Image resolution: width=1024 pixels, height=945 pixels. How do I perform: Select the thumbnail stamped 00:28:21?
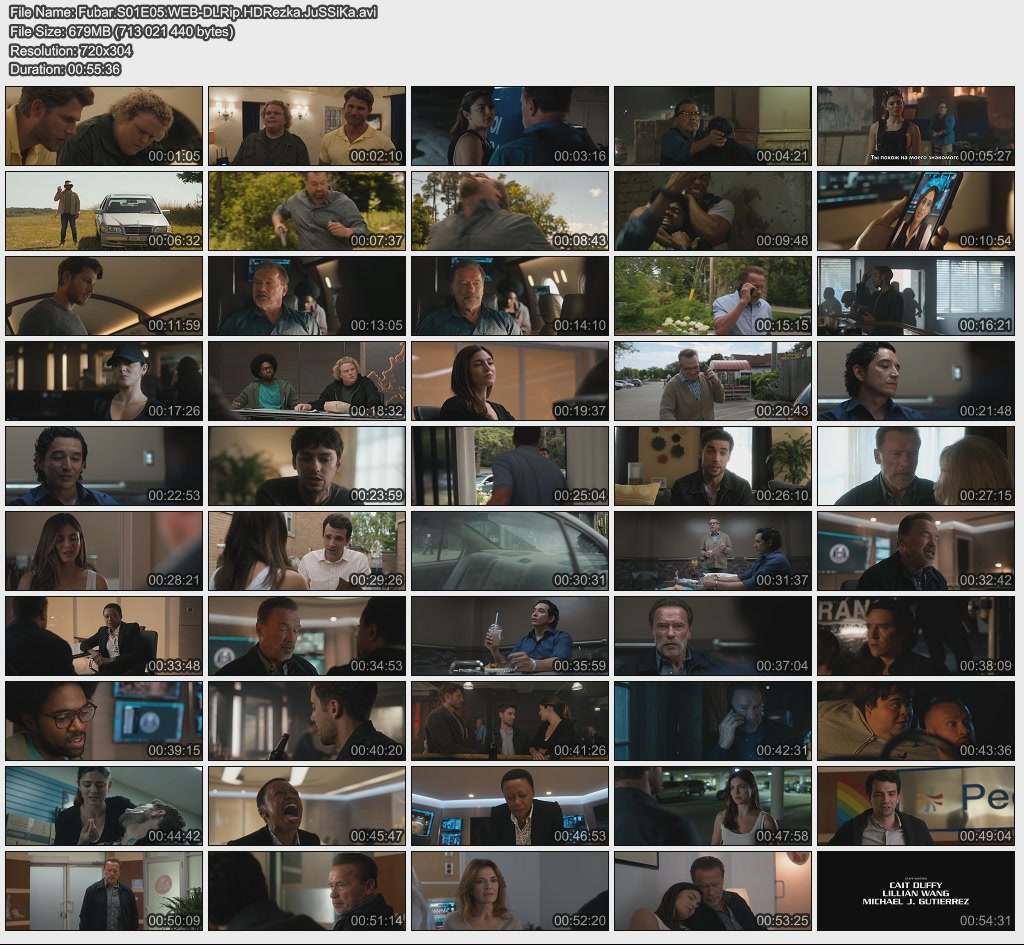click(104, 551)
